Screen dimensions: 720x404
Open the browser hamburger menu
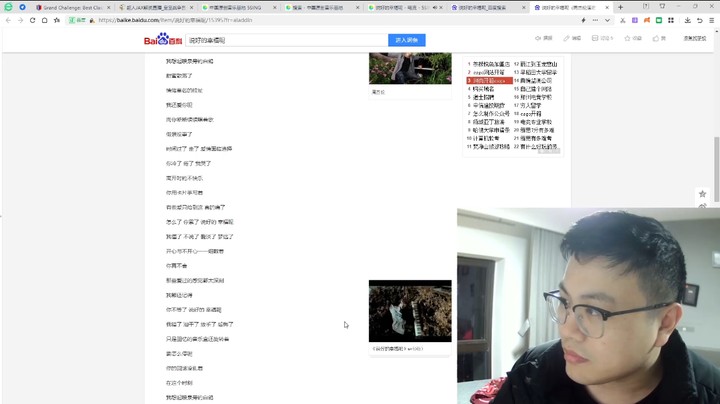point(711,20)
